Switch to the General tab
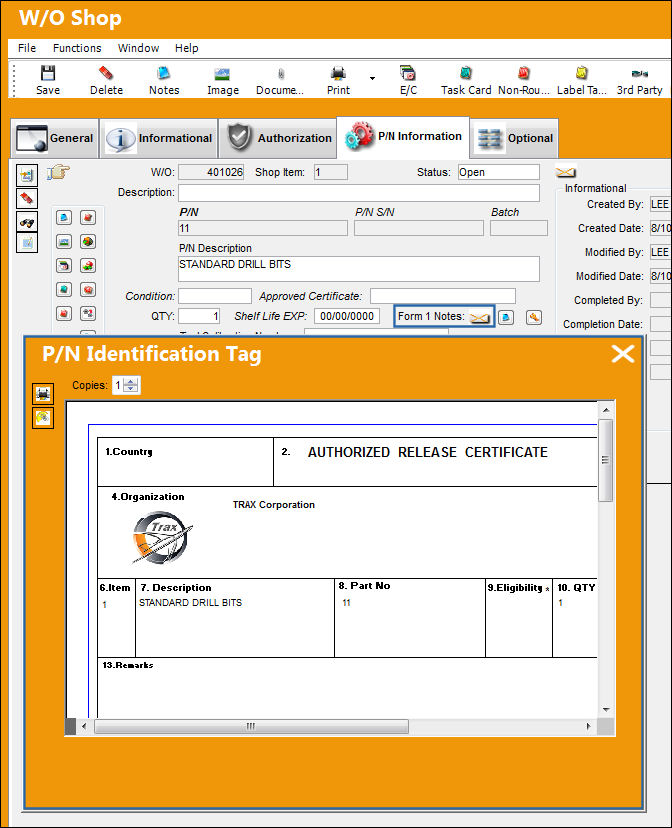The image size is (672, 828). [x=54, y=138]
